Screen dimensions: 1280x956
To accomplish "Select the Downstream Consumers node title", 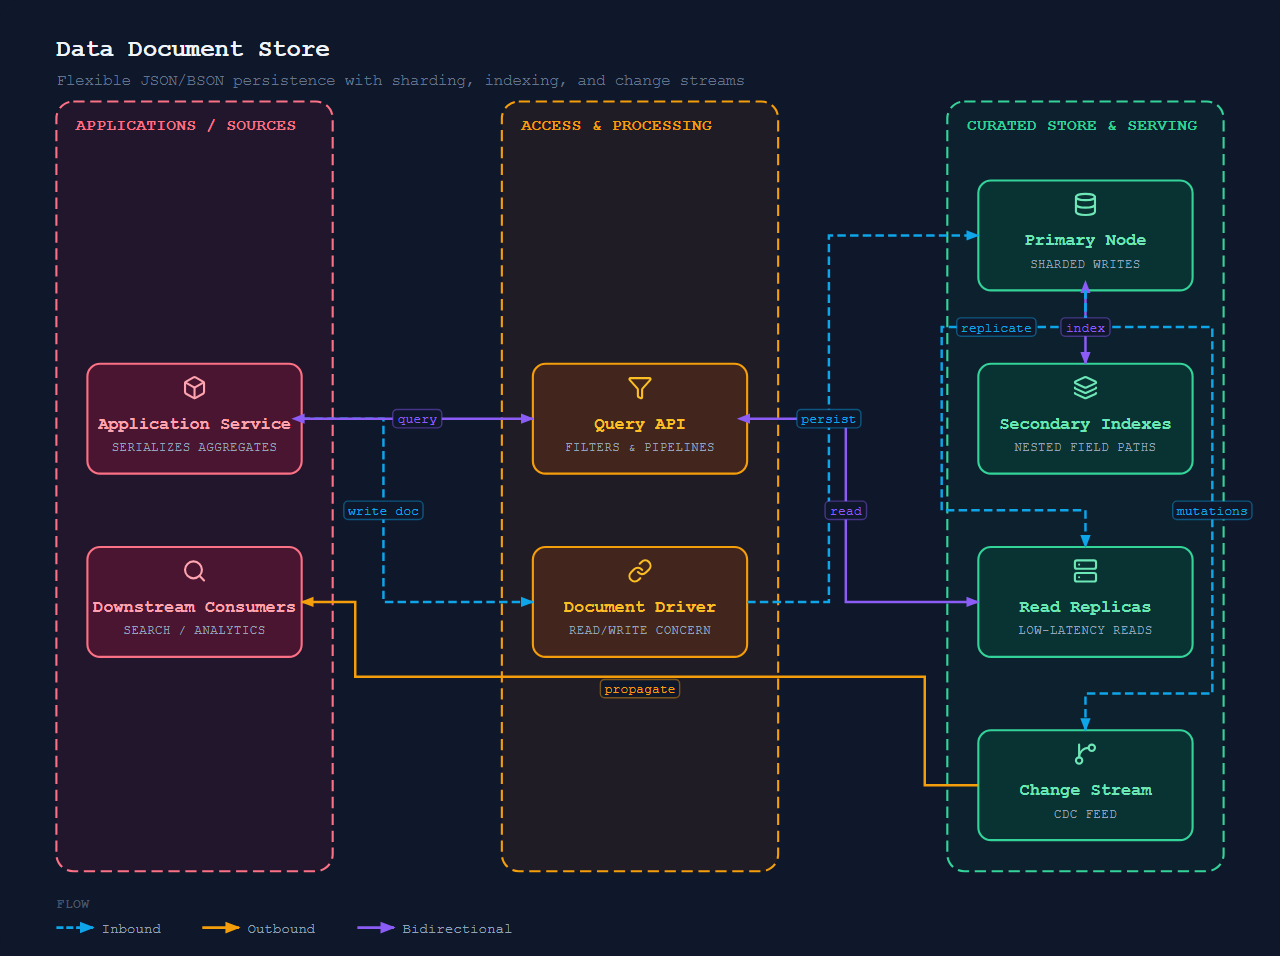I will 194,607.
